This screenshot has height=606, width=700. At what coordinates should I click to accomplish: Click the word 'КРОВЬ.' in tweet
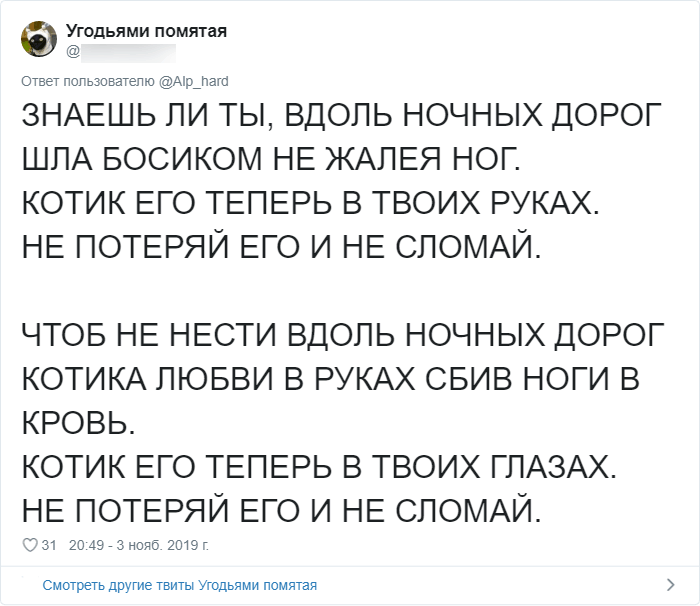78,422
